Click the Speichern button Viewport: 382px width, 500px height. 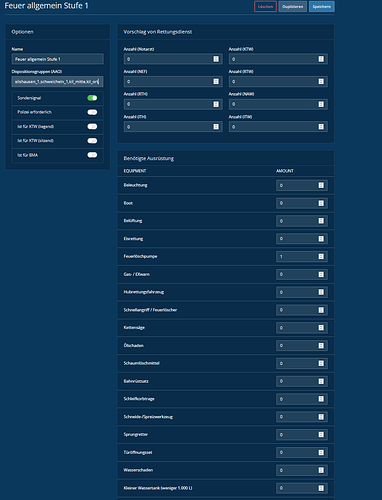click(322, 7)
